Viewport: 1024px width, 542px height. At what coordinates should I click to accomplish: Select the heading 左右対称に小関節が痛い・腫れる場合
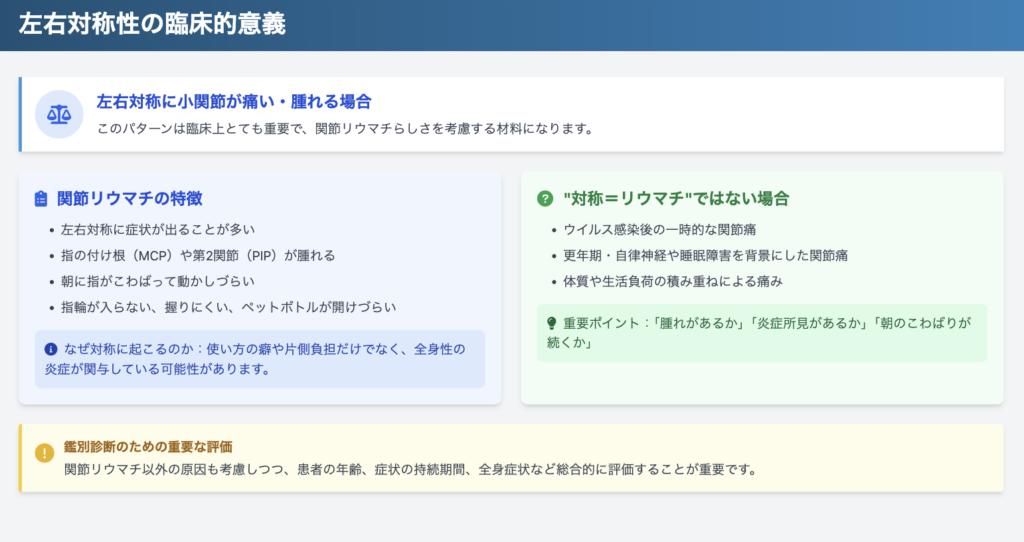[233, 102]
